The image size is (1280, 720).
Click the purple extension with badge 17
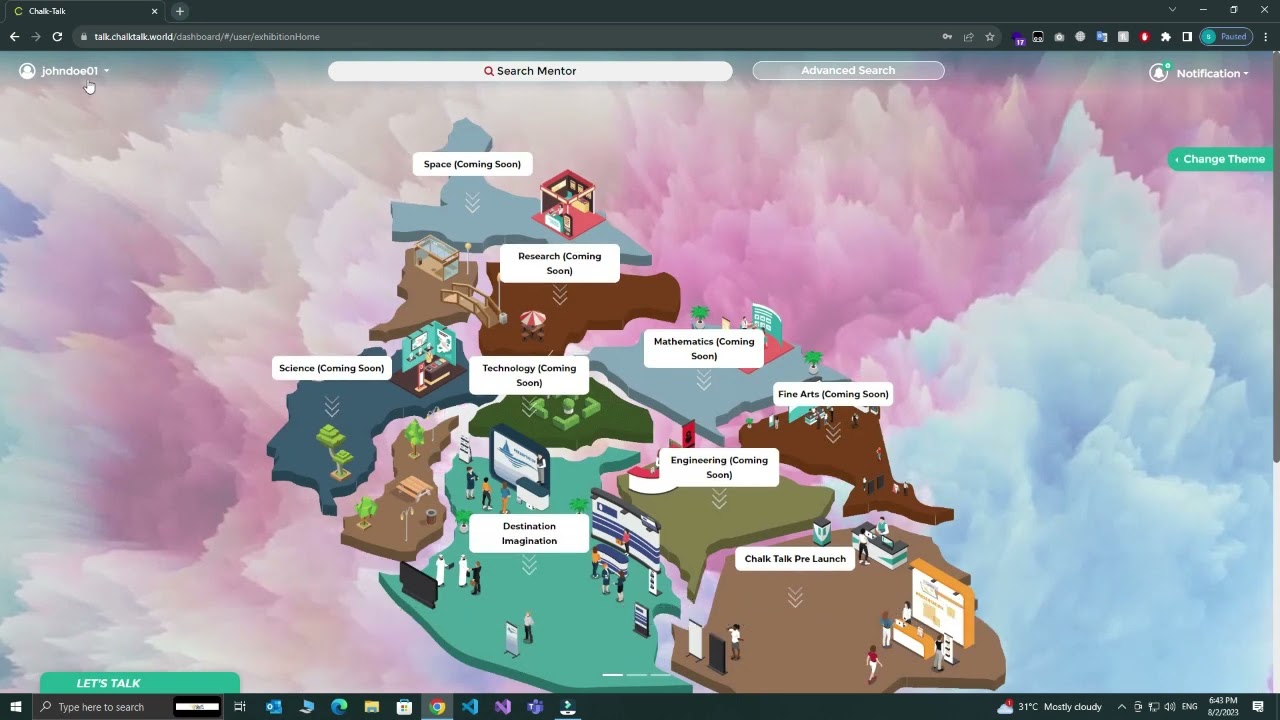pyautogui.click(x=1019, y=38)
